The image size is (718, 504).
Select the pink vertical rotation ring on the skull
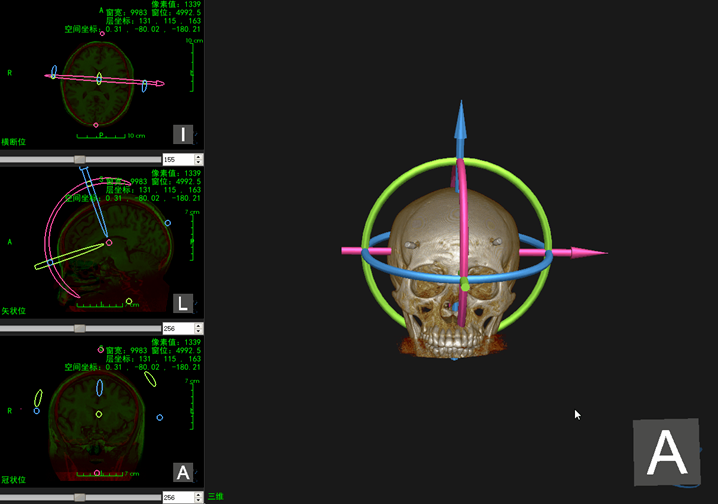point(463,220)
